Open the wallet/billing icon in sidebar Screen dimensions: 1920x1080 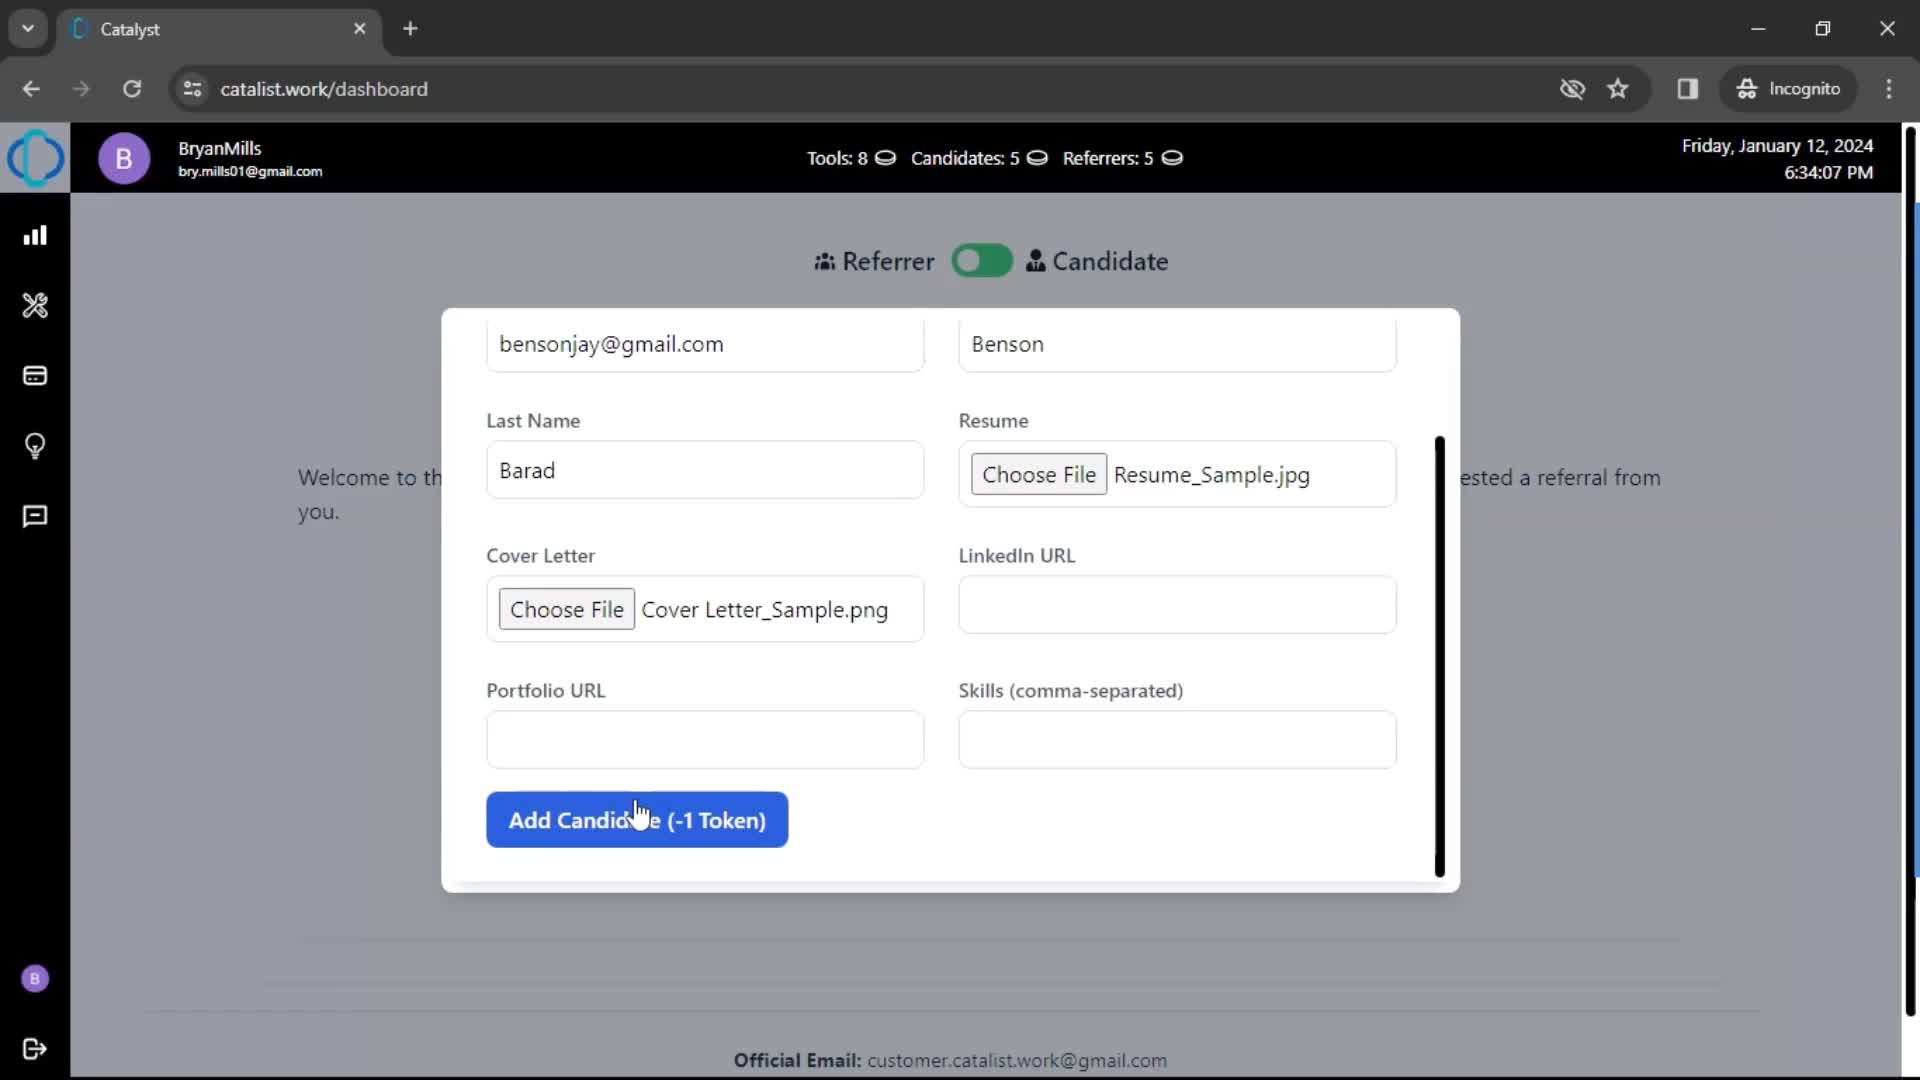(36, 376)
